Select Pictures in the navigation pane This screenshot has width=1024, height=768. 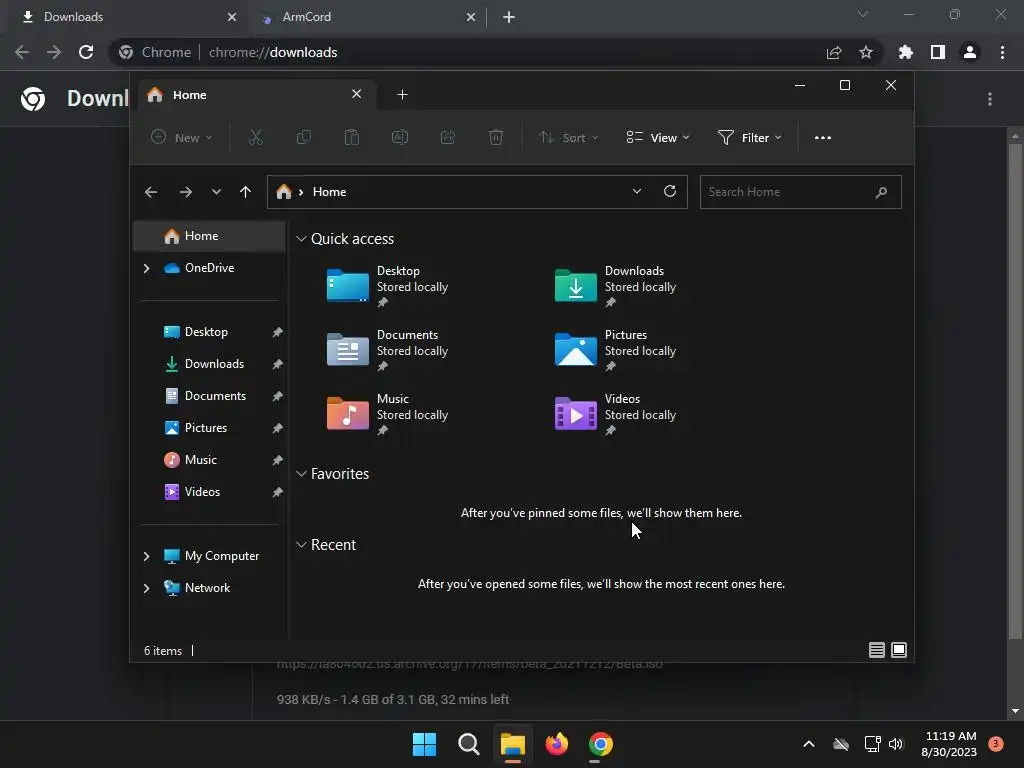(209, 428)
